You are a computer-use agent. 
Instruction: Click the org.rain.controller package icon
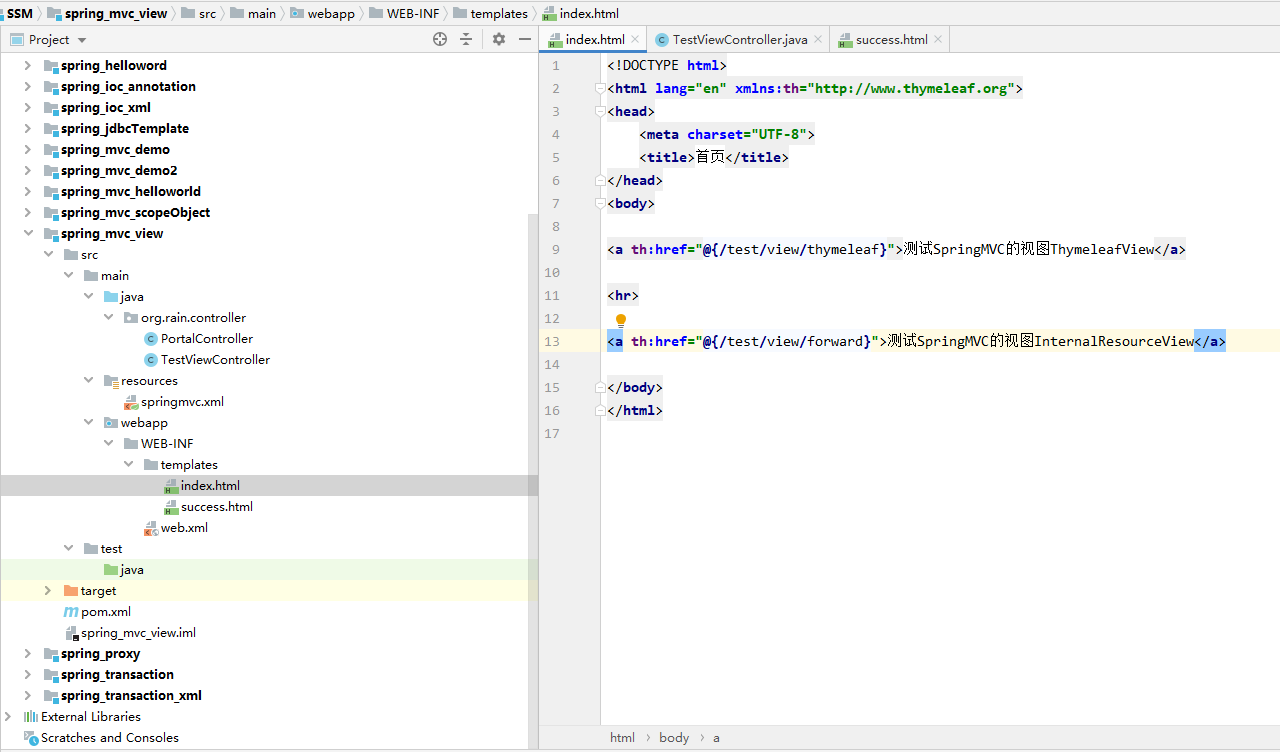pyautogui.click(x=131, y=318)
